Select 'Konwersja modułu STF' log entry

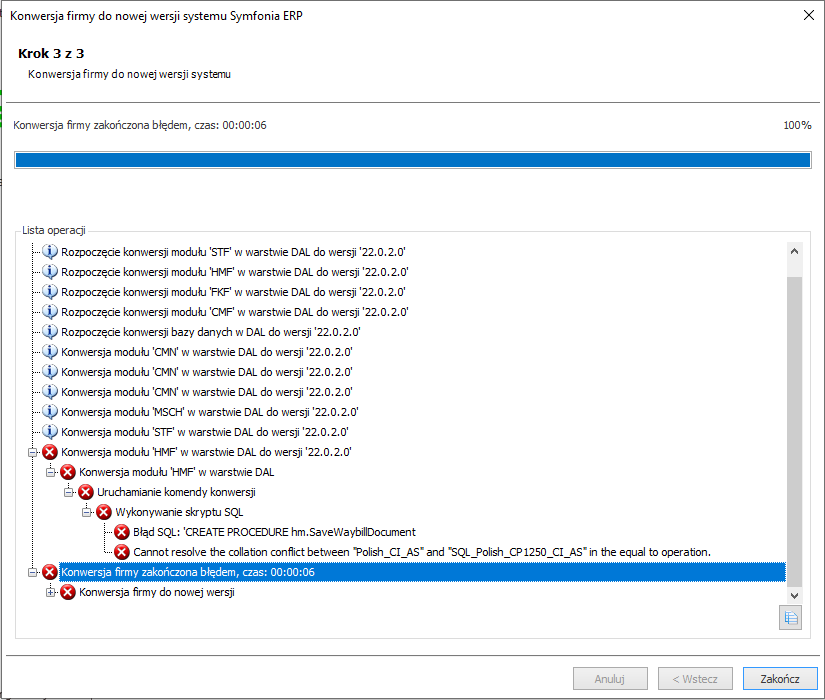[x=205, y=432]
